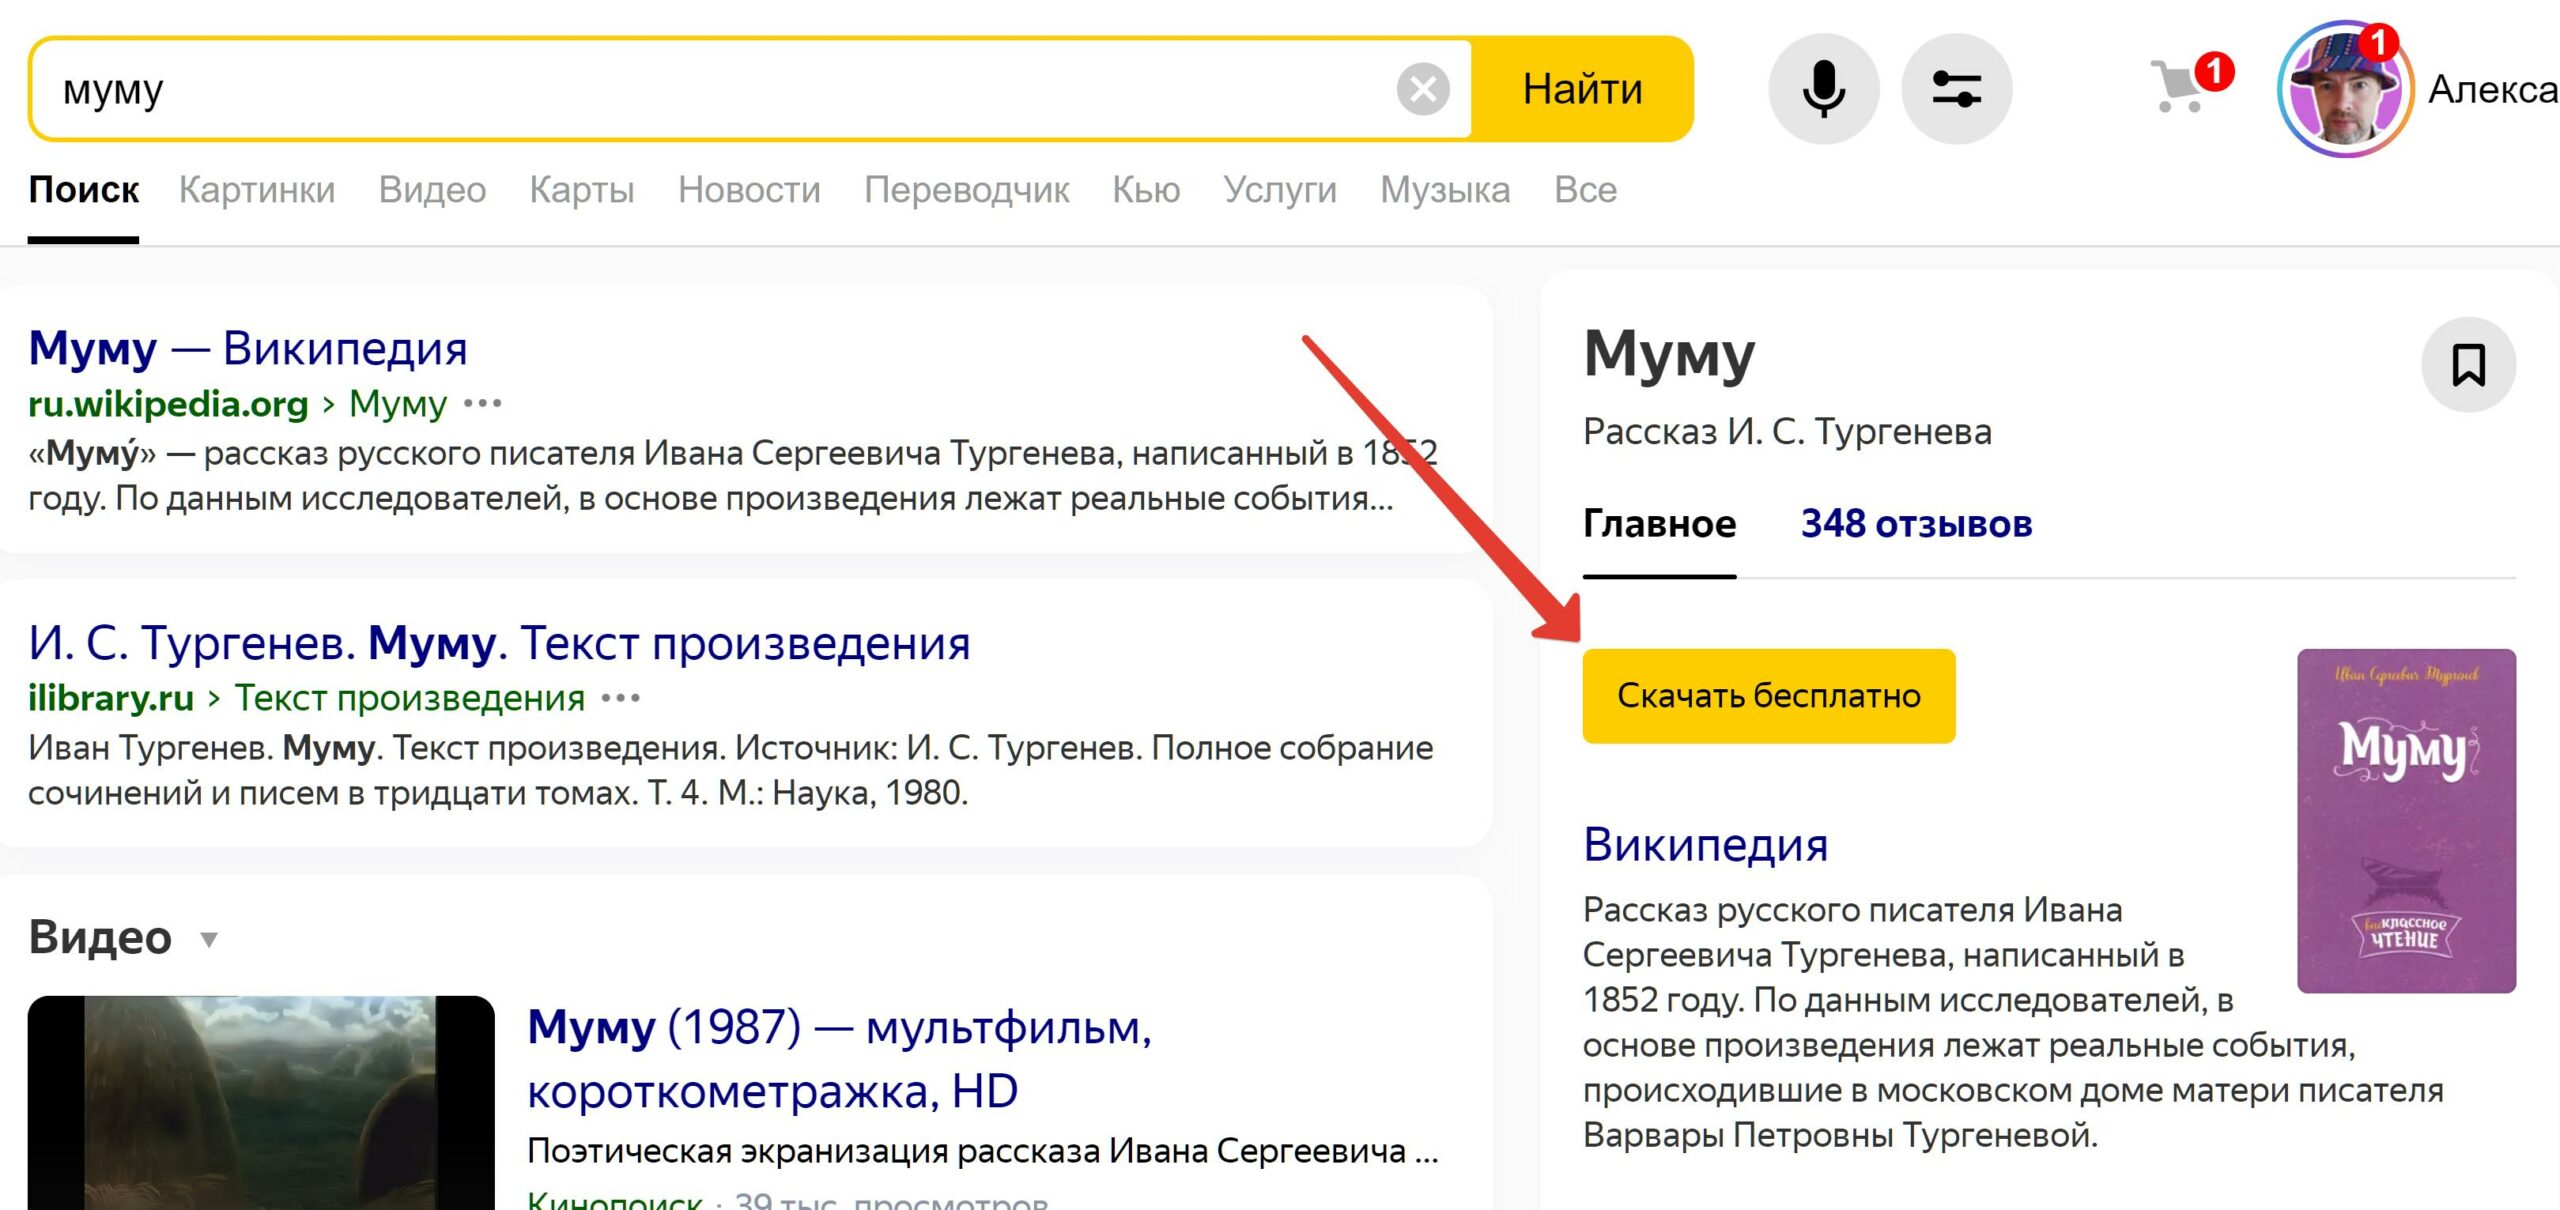This screenshot has height=1210, width=2560.
Task: Start voice search with the microphone icon
Action: pyautogui.click(x=1824, y=89)
